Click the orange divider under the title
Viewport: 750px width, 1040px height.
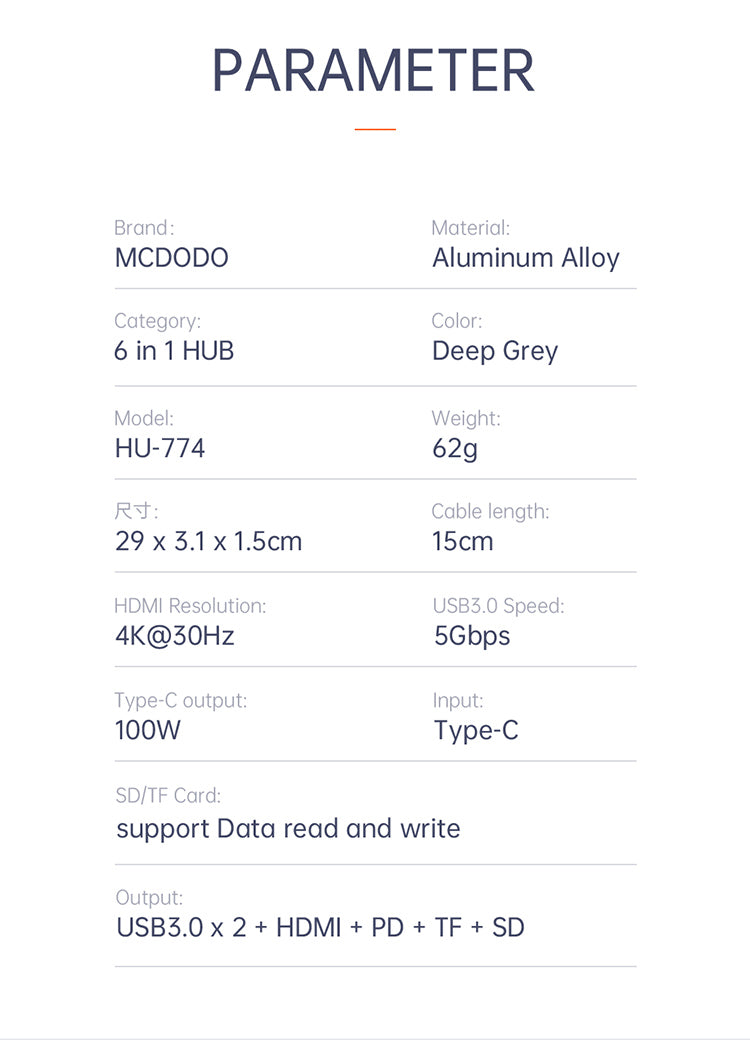375,129
